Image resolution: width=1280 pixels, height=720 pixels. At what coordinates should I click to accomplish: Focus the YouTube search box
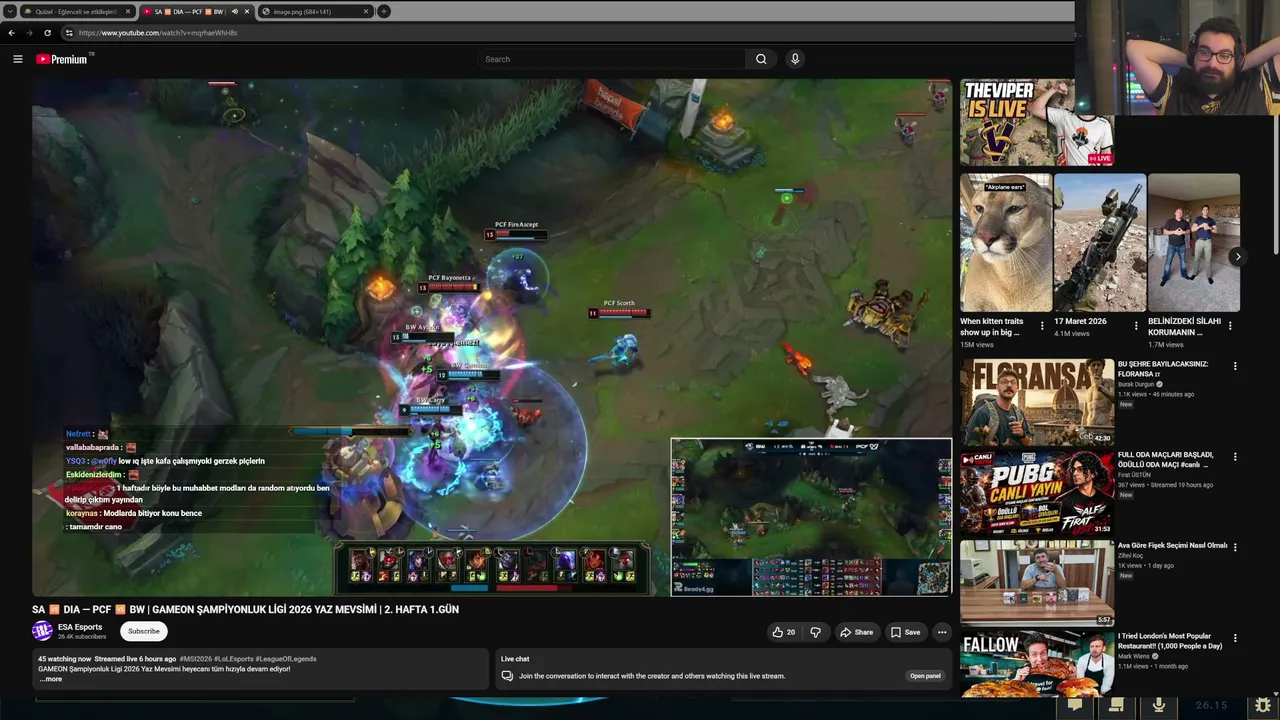pyautogui.click(x=611, y=59)
